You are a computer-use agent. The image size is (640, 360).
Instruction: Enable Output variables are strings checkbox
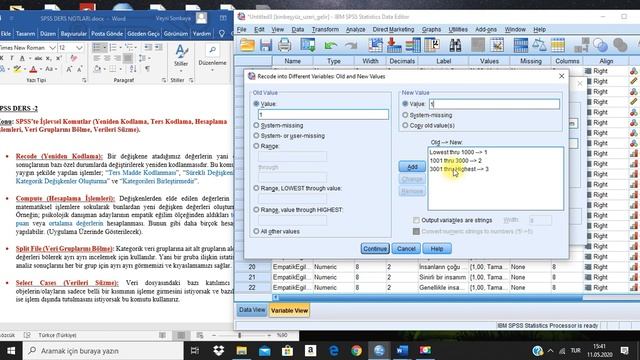pyautogui.click(x=416, y=220)
